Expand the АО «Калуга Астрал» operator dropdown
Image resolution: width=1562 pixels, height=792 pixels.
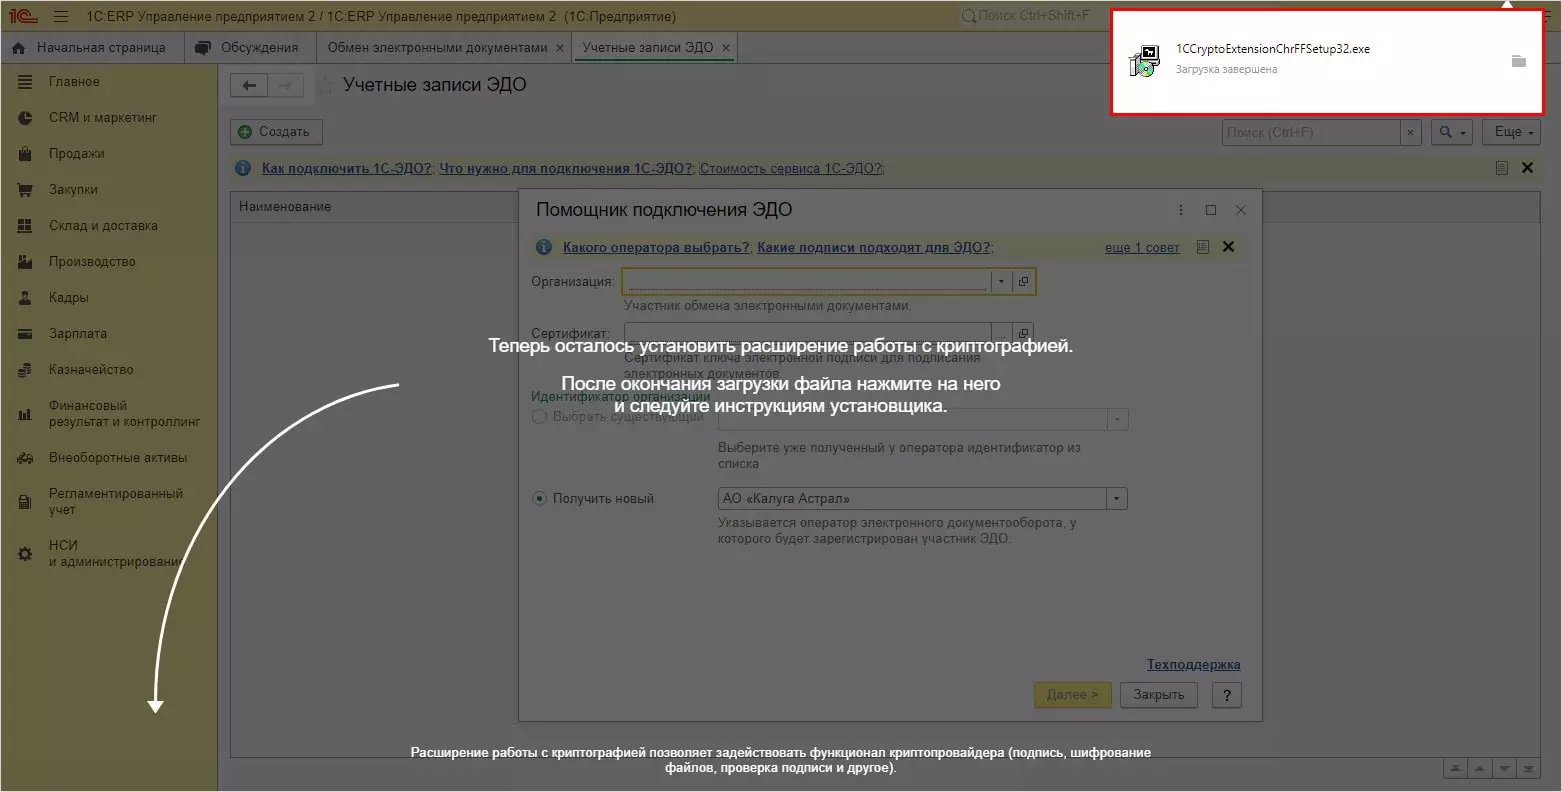tap(1117, 498)
